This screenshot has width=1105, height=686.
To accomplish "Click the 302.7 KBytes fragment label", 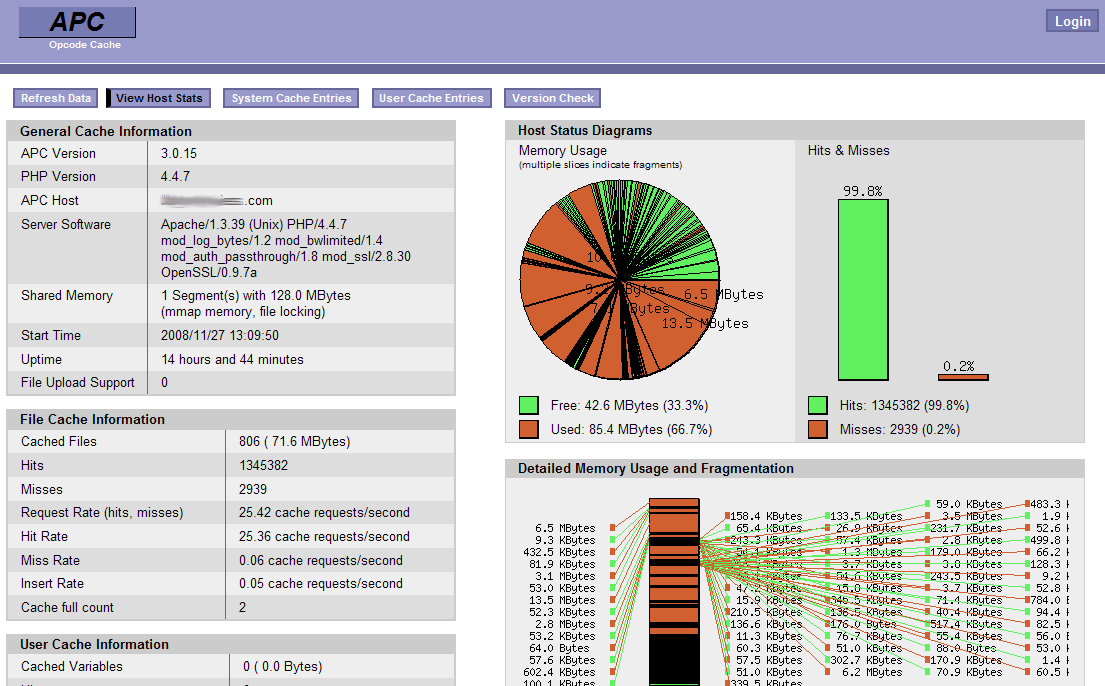I will click(866, 660).
